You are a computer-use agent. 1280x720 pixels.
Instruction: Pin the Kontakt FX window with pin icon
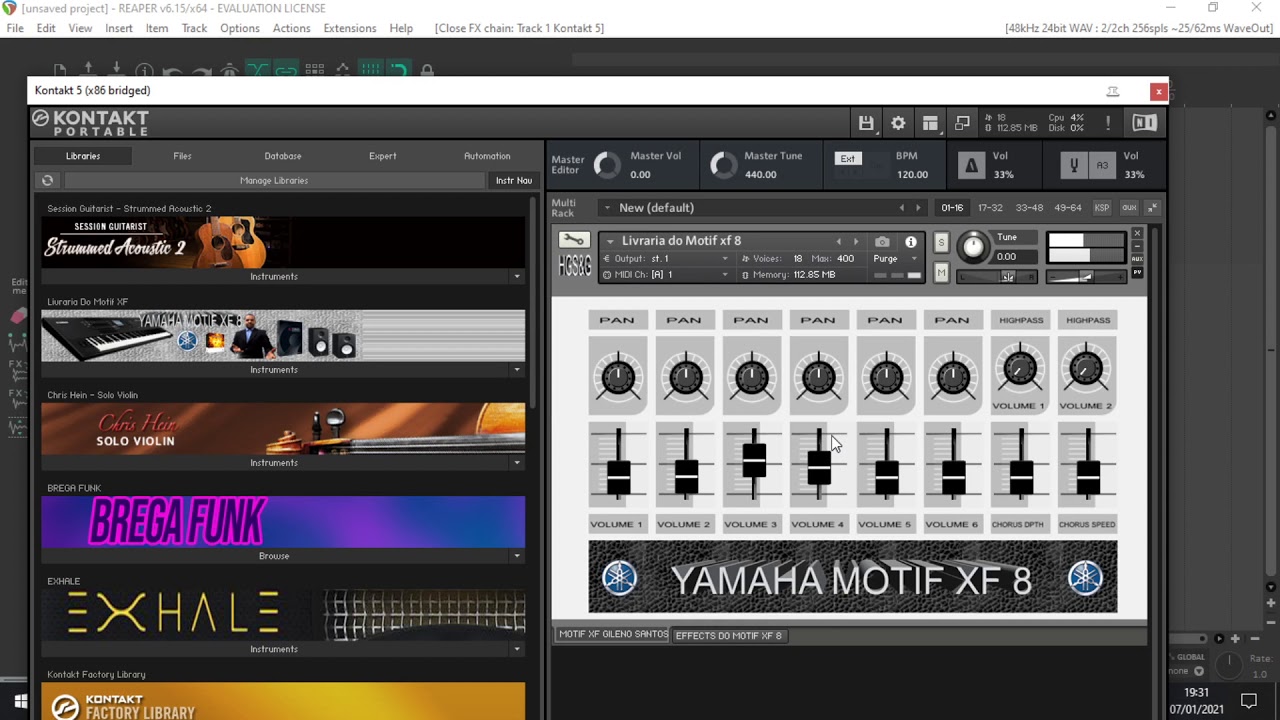click(1112, 91)
